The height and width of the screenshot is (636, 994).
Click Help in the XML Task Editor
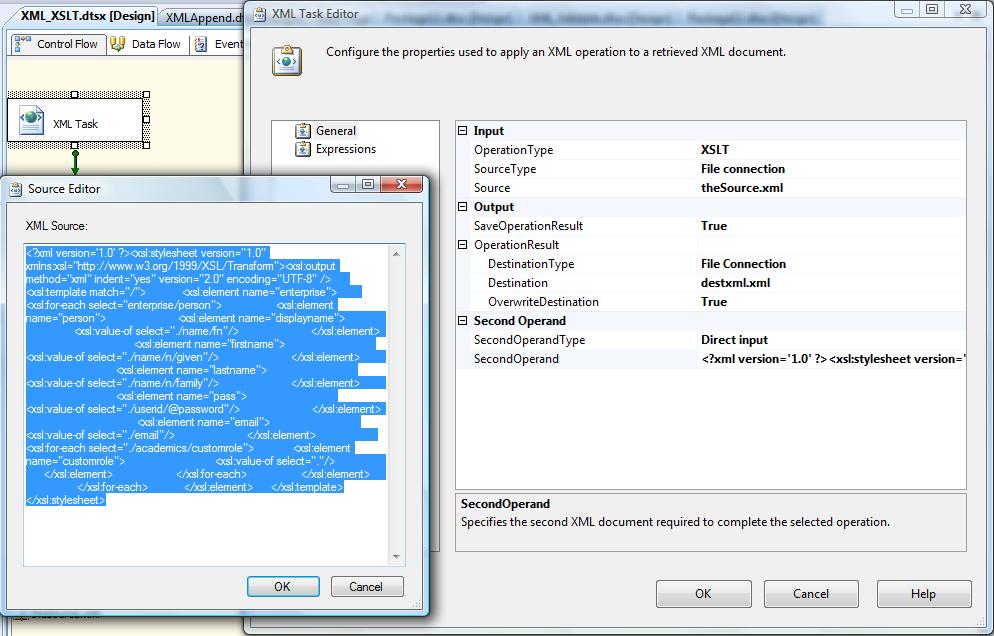click(x=922, y=594)
